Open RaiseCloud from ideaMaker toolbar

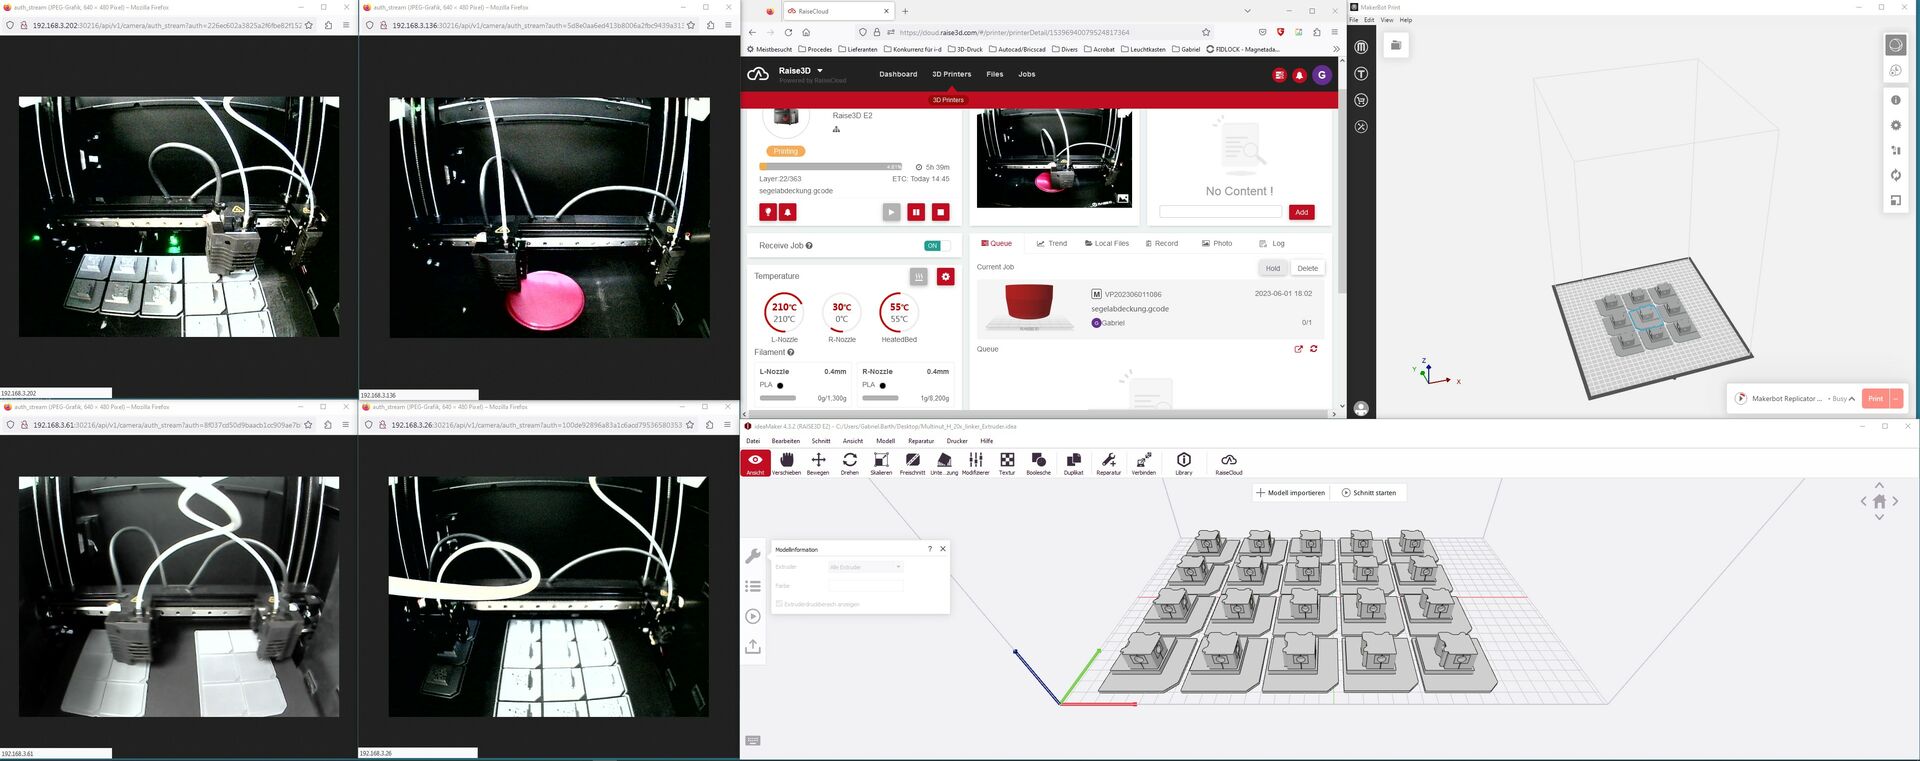[x=1229, y=463]
